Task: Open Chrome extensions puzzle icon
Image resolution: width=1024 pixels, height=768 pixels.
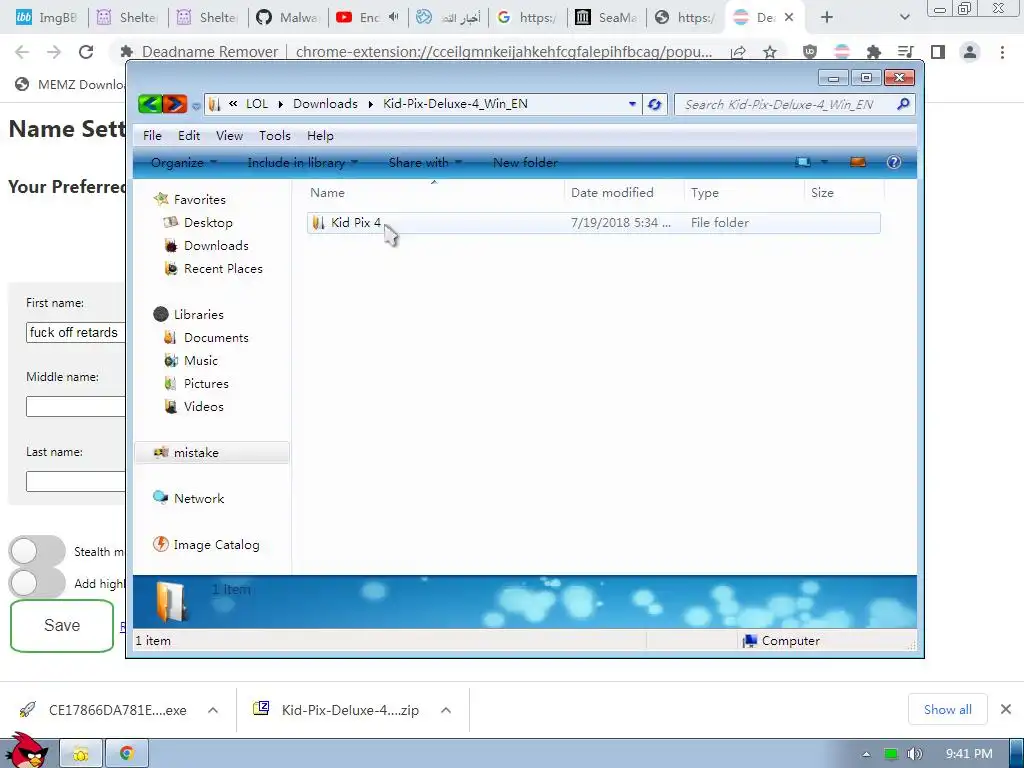Action: point(873,52)
